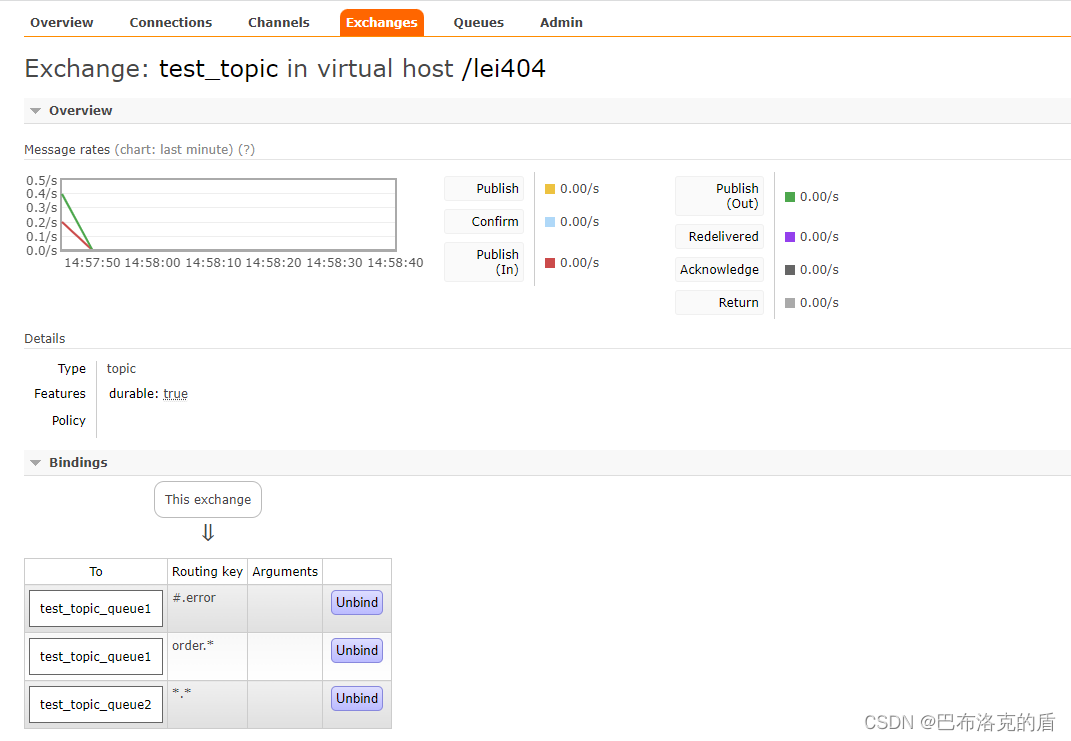Collapse the Bindings section

click(x=36, y=462)
